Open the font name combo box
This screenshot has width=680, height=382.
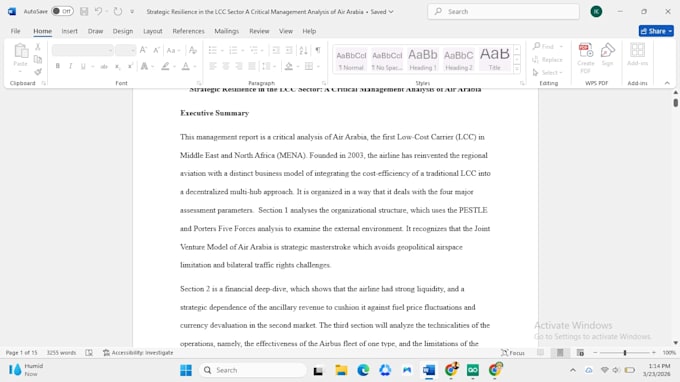tap(82, 50)
